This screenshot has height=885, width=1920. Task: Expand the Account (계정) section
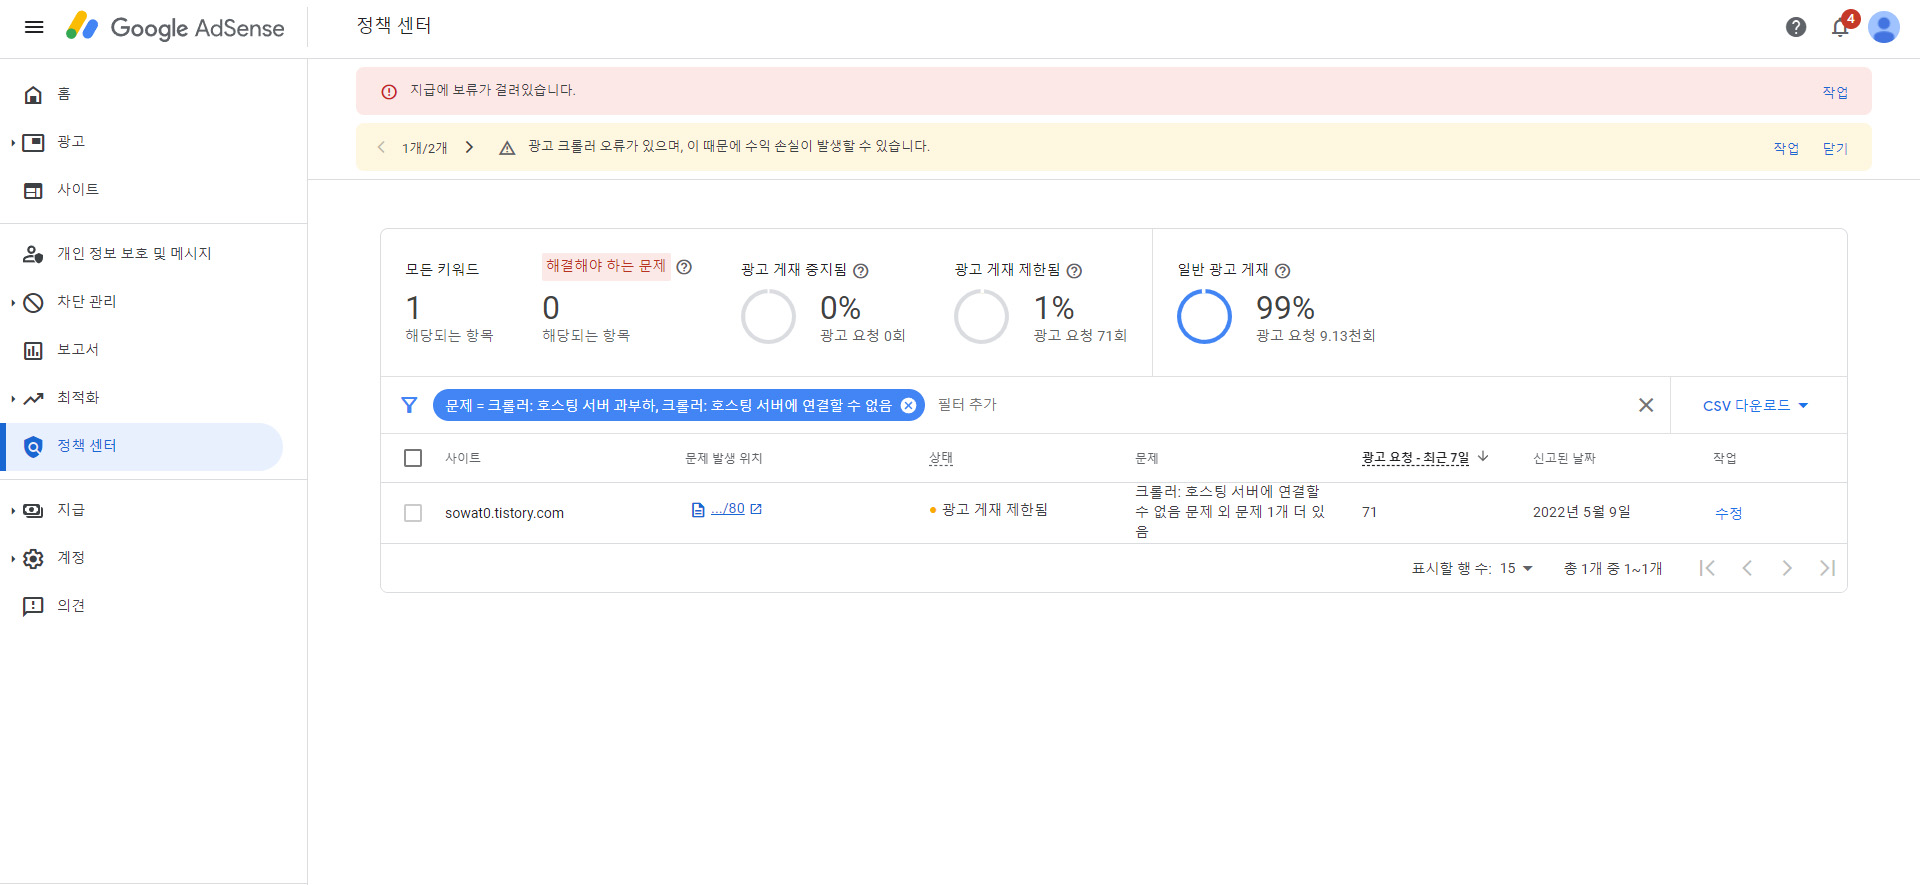[13, 559]
